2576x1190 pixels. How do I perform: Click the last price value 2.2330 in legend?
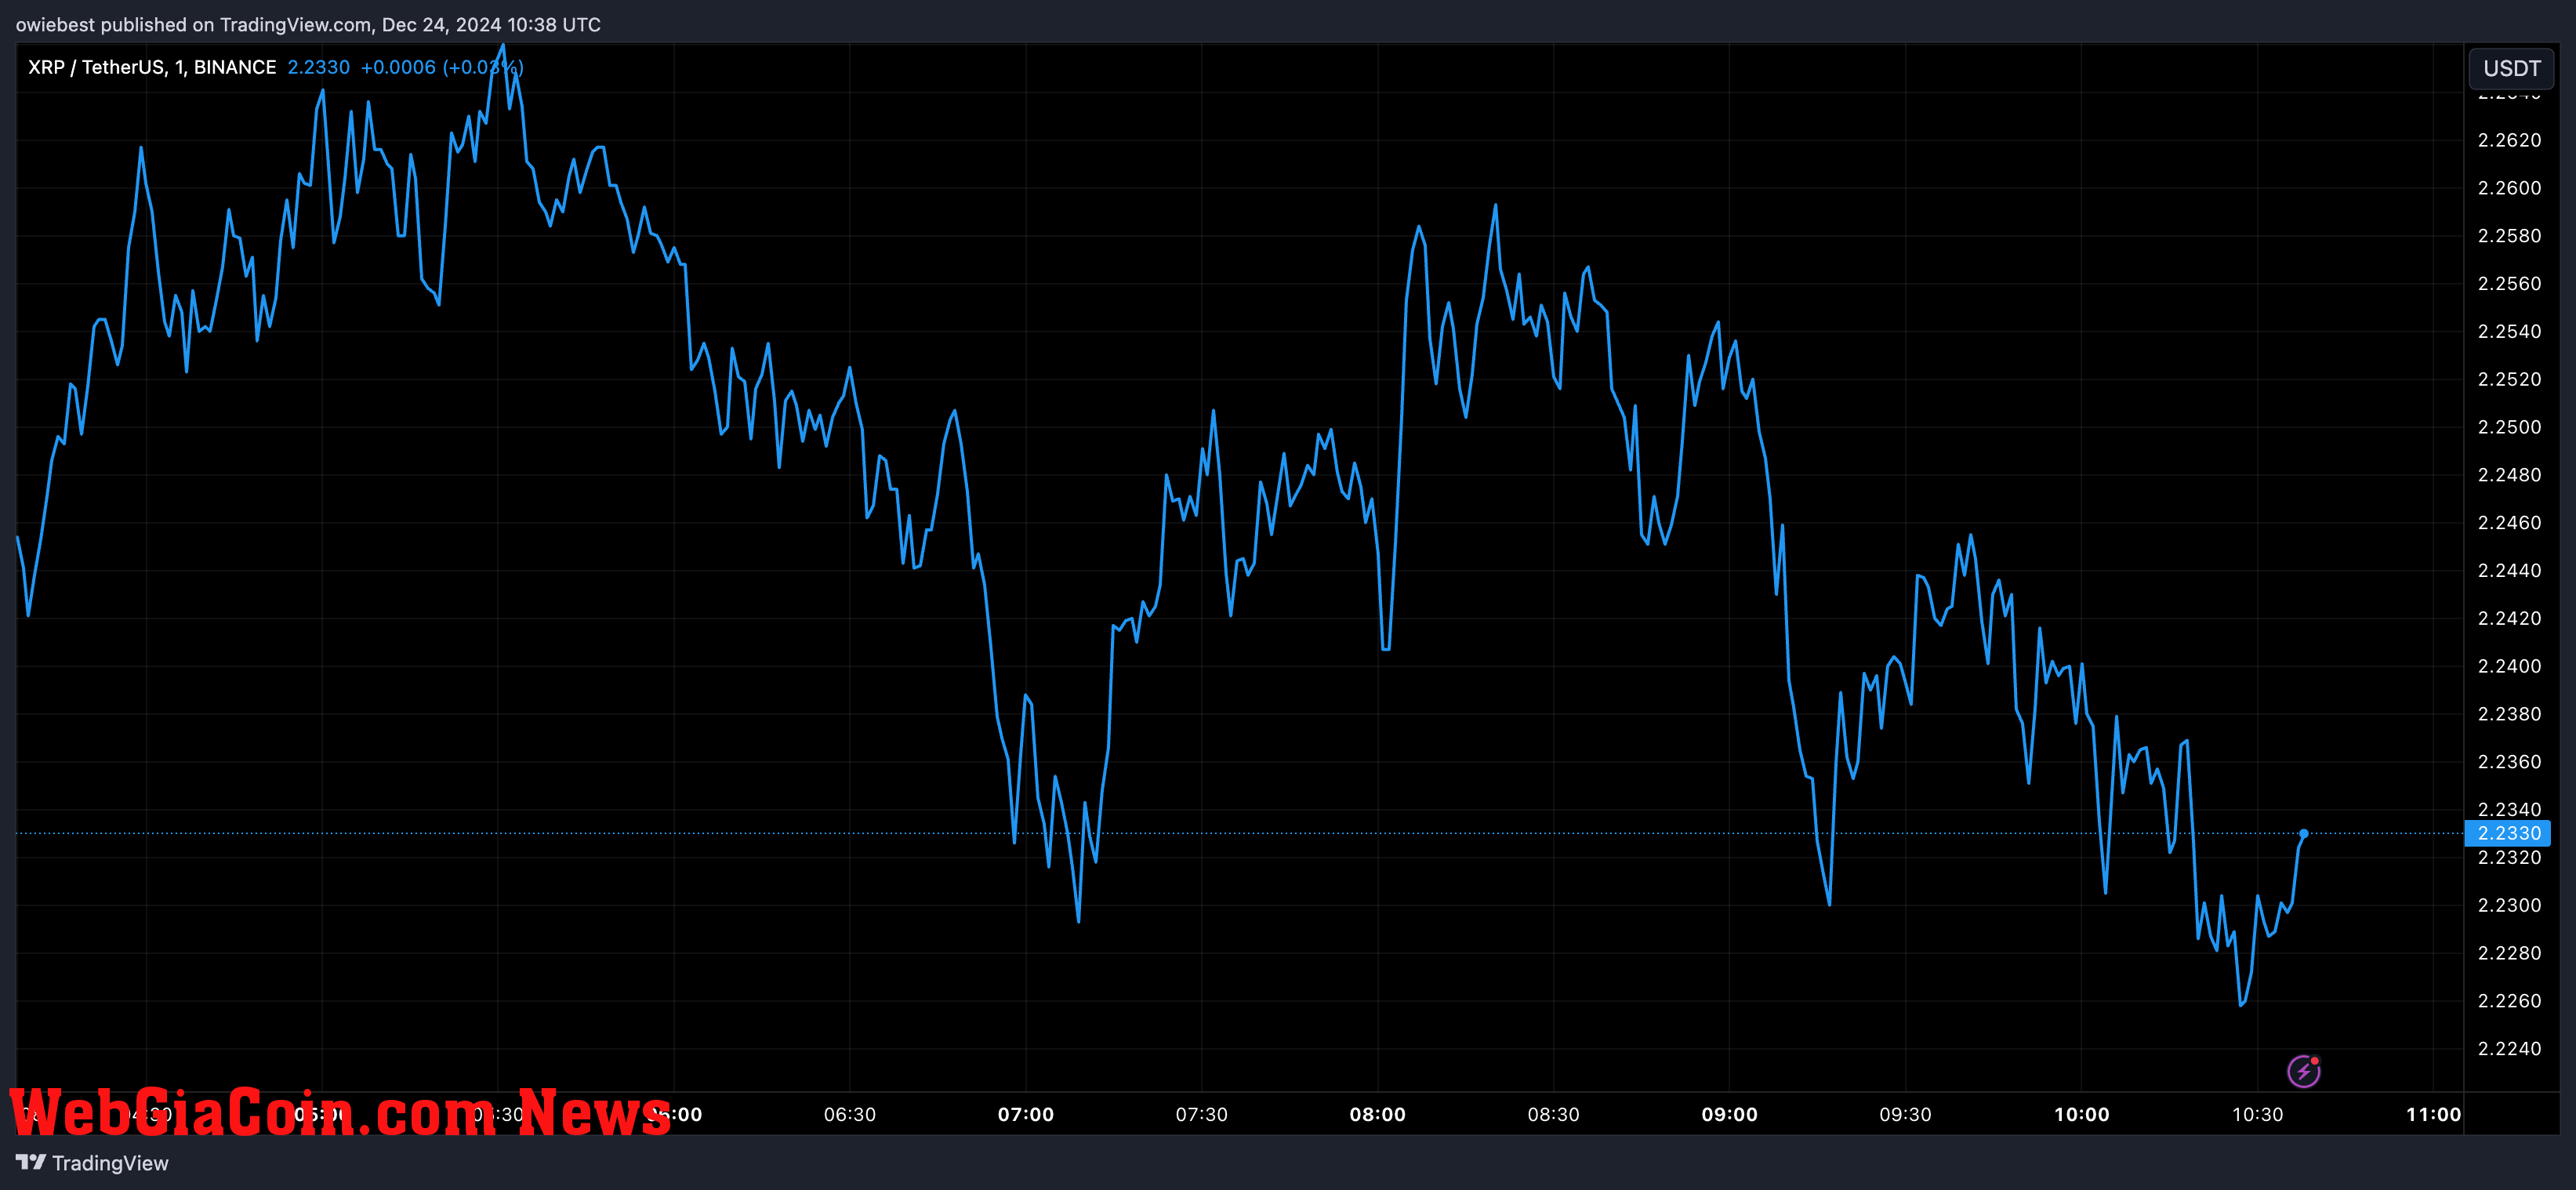coord(318,67)
